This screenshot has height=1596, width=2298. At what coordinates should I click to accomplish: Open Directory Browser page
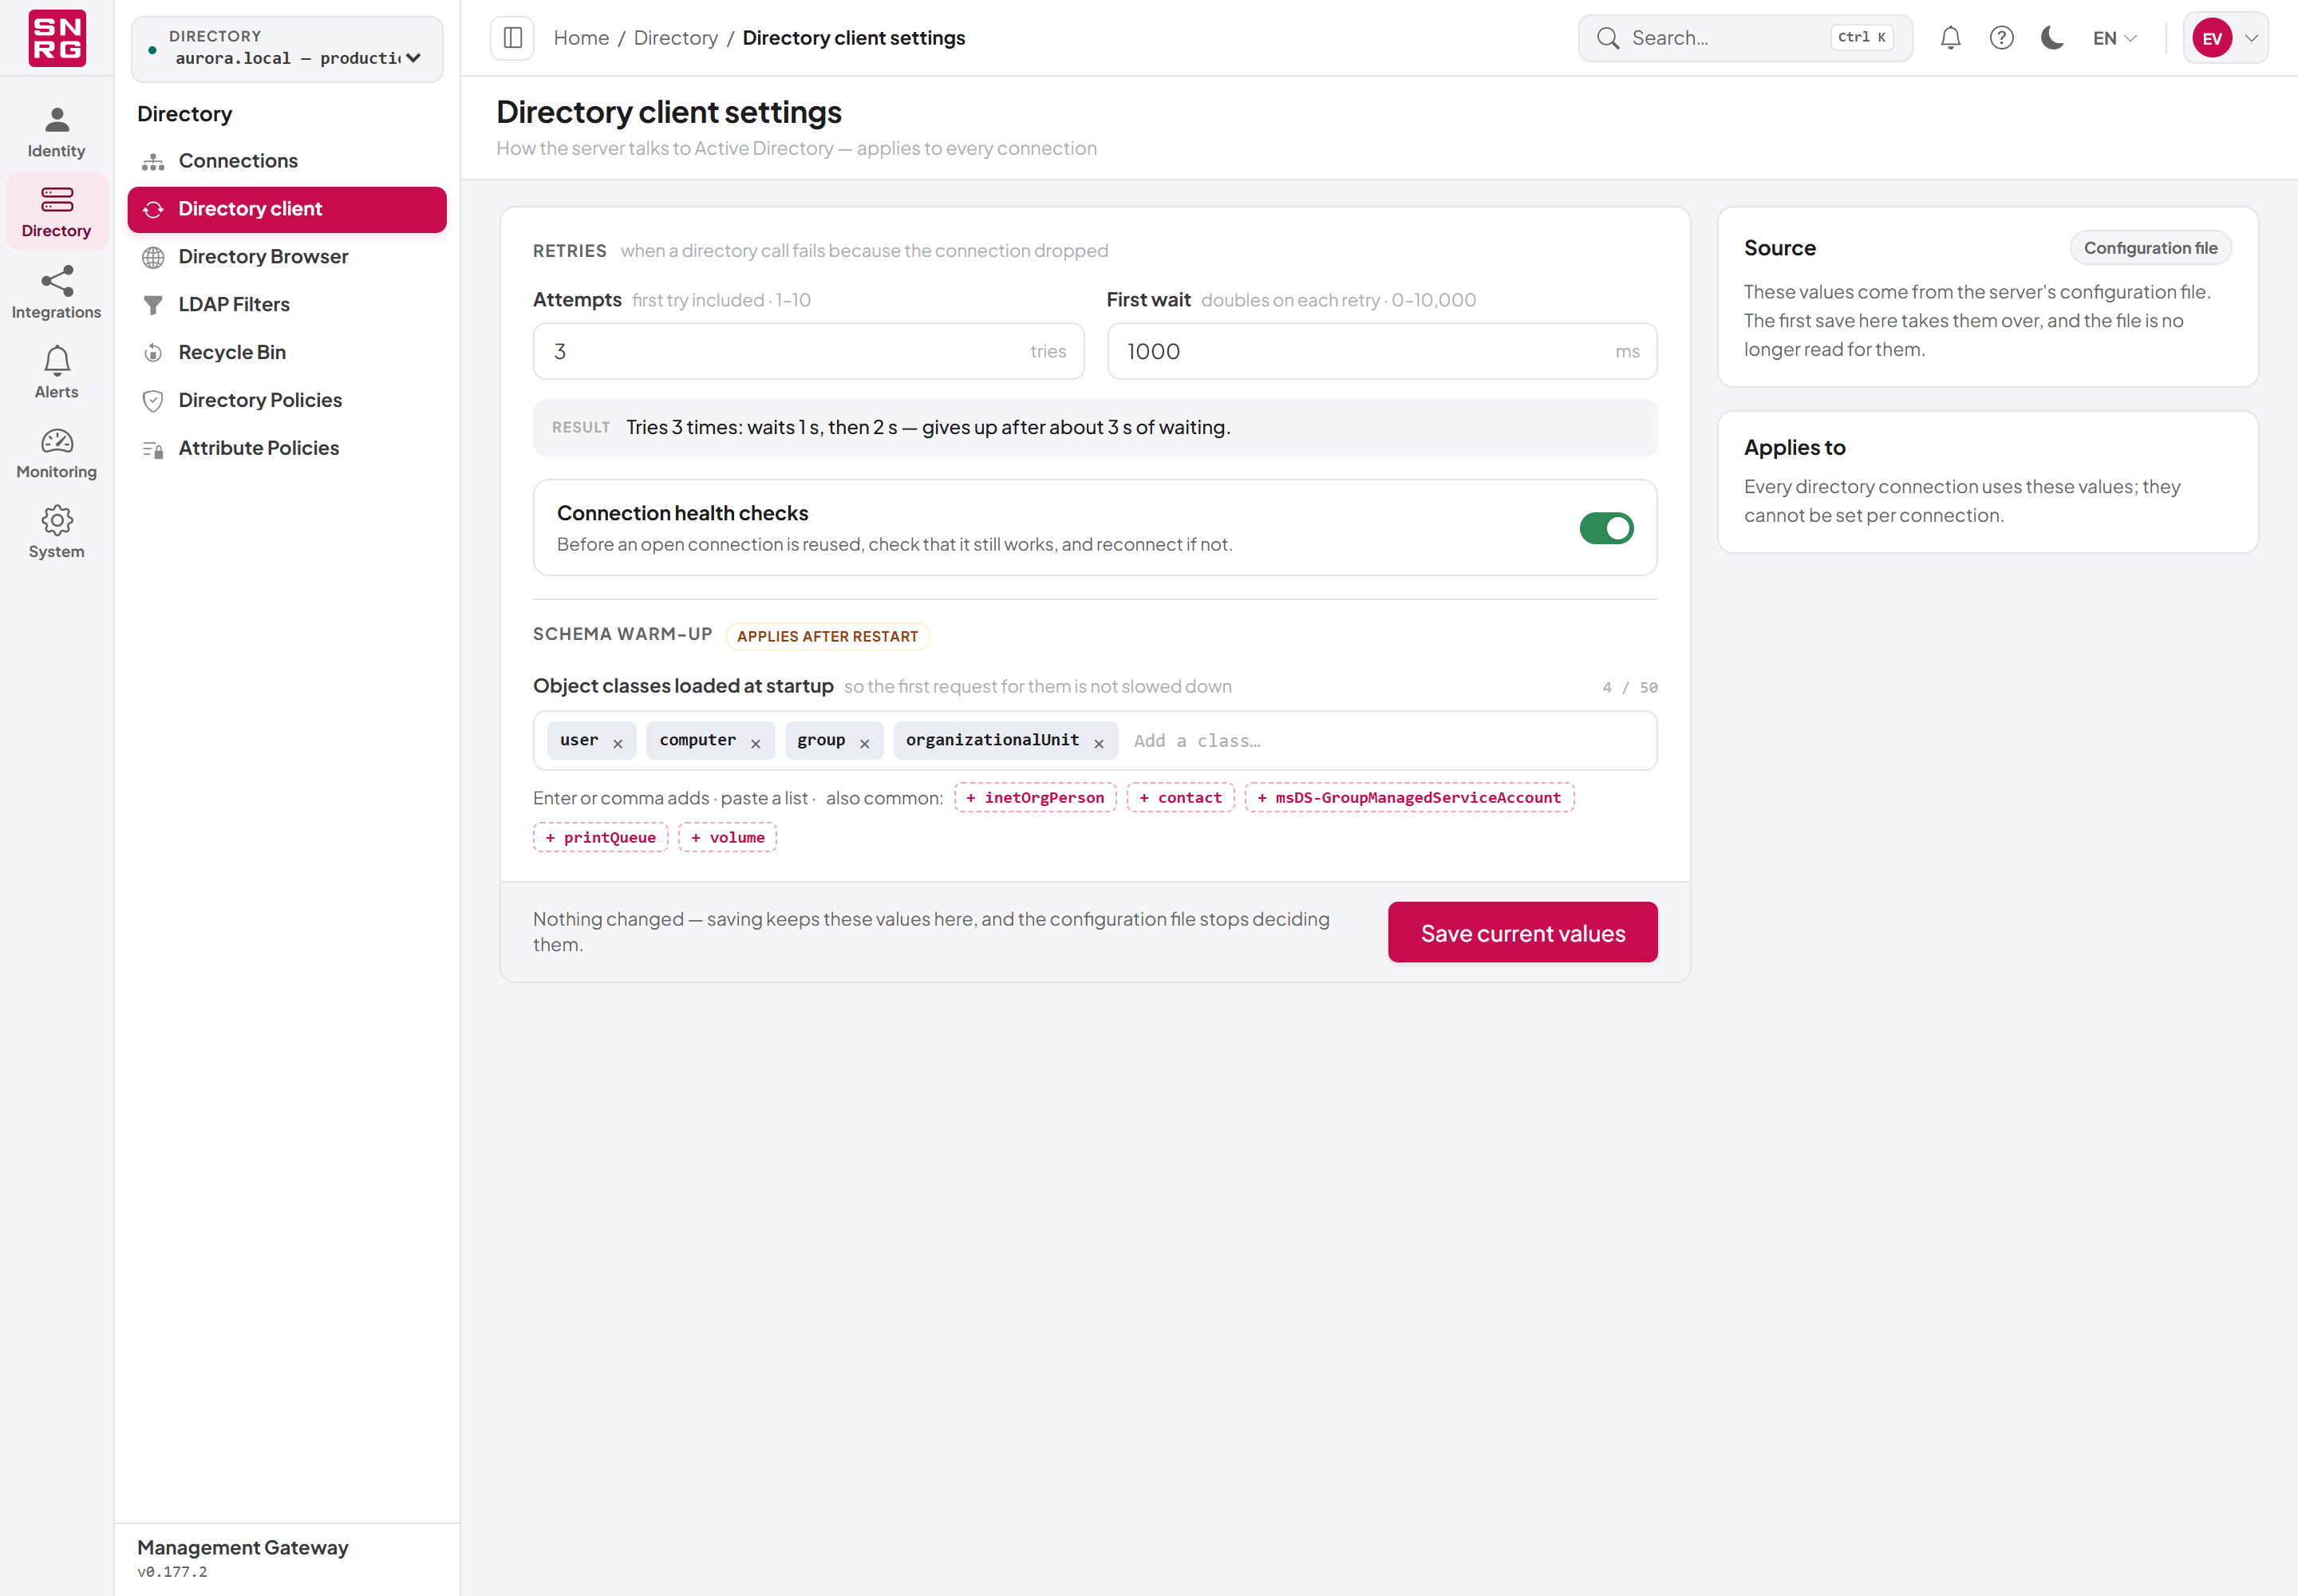(287, 257)
